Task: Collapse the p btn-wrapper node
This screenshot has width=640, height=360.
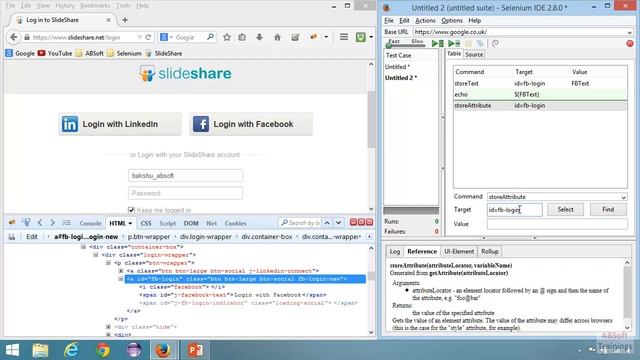Action: [108, 263]
